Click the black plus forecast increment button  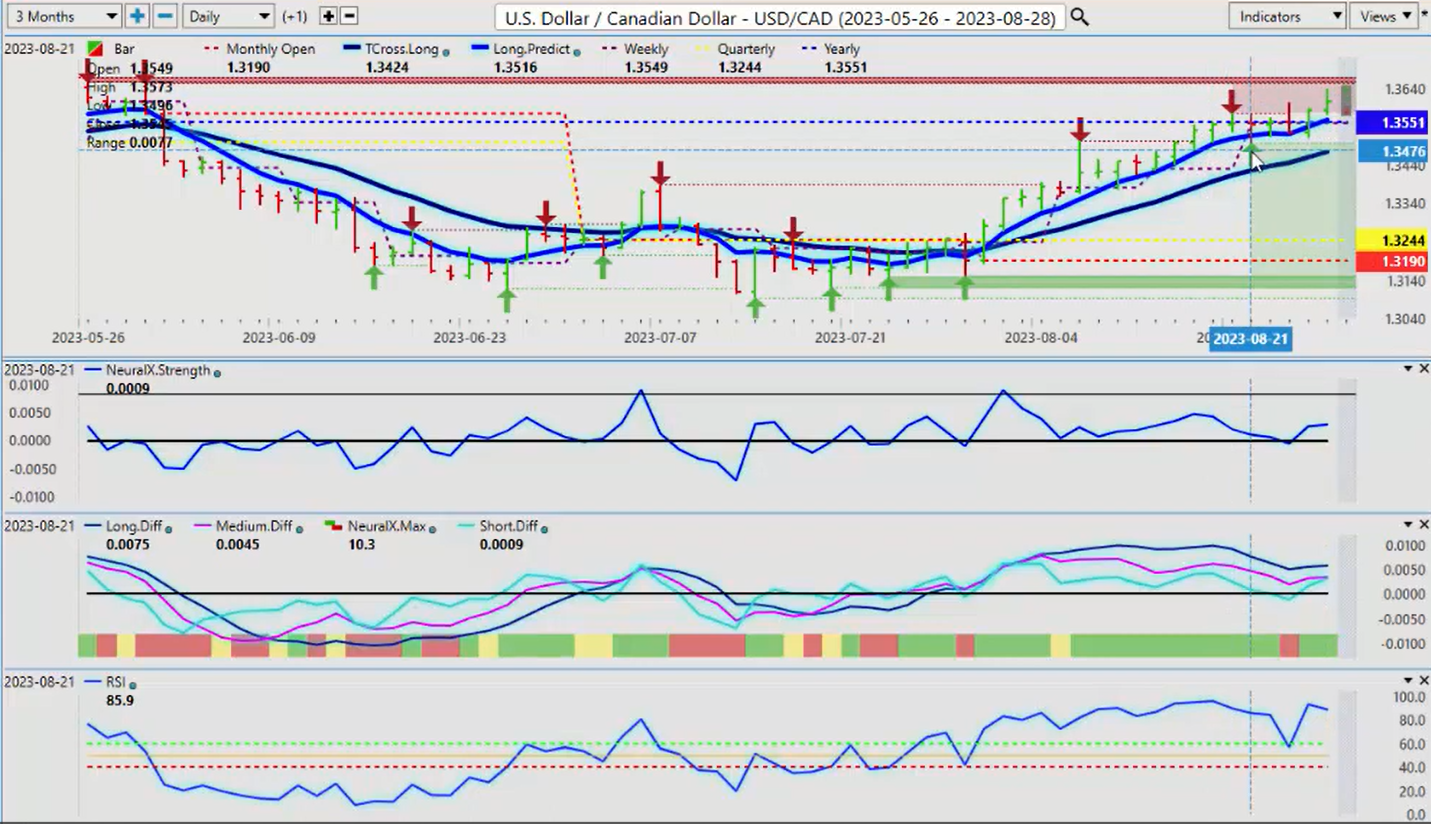coord(328,16)
